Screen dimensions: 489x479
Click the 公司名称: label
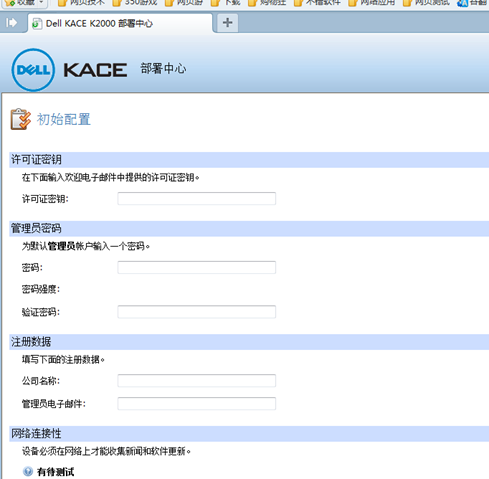click(x=41, y=381)
